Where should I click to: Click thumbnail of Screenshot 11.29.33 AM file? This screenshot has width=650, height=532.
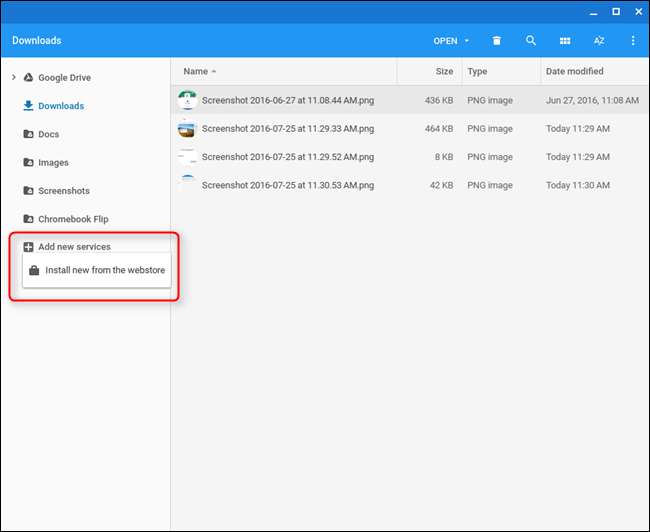187,129
